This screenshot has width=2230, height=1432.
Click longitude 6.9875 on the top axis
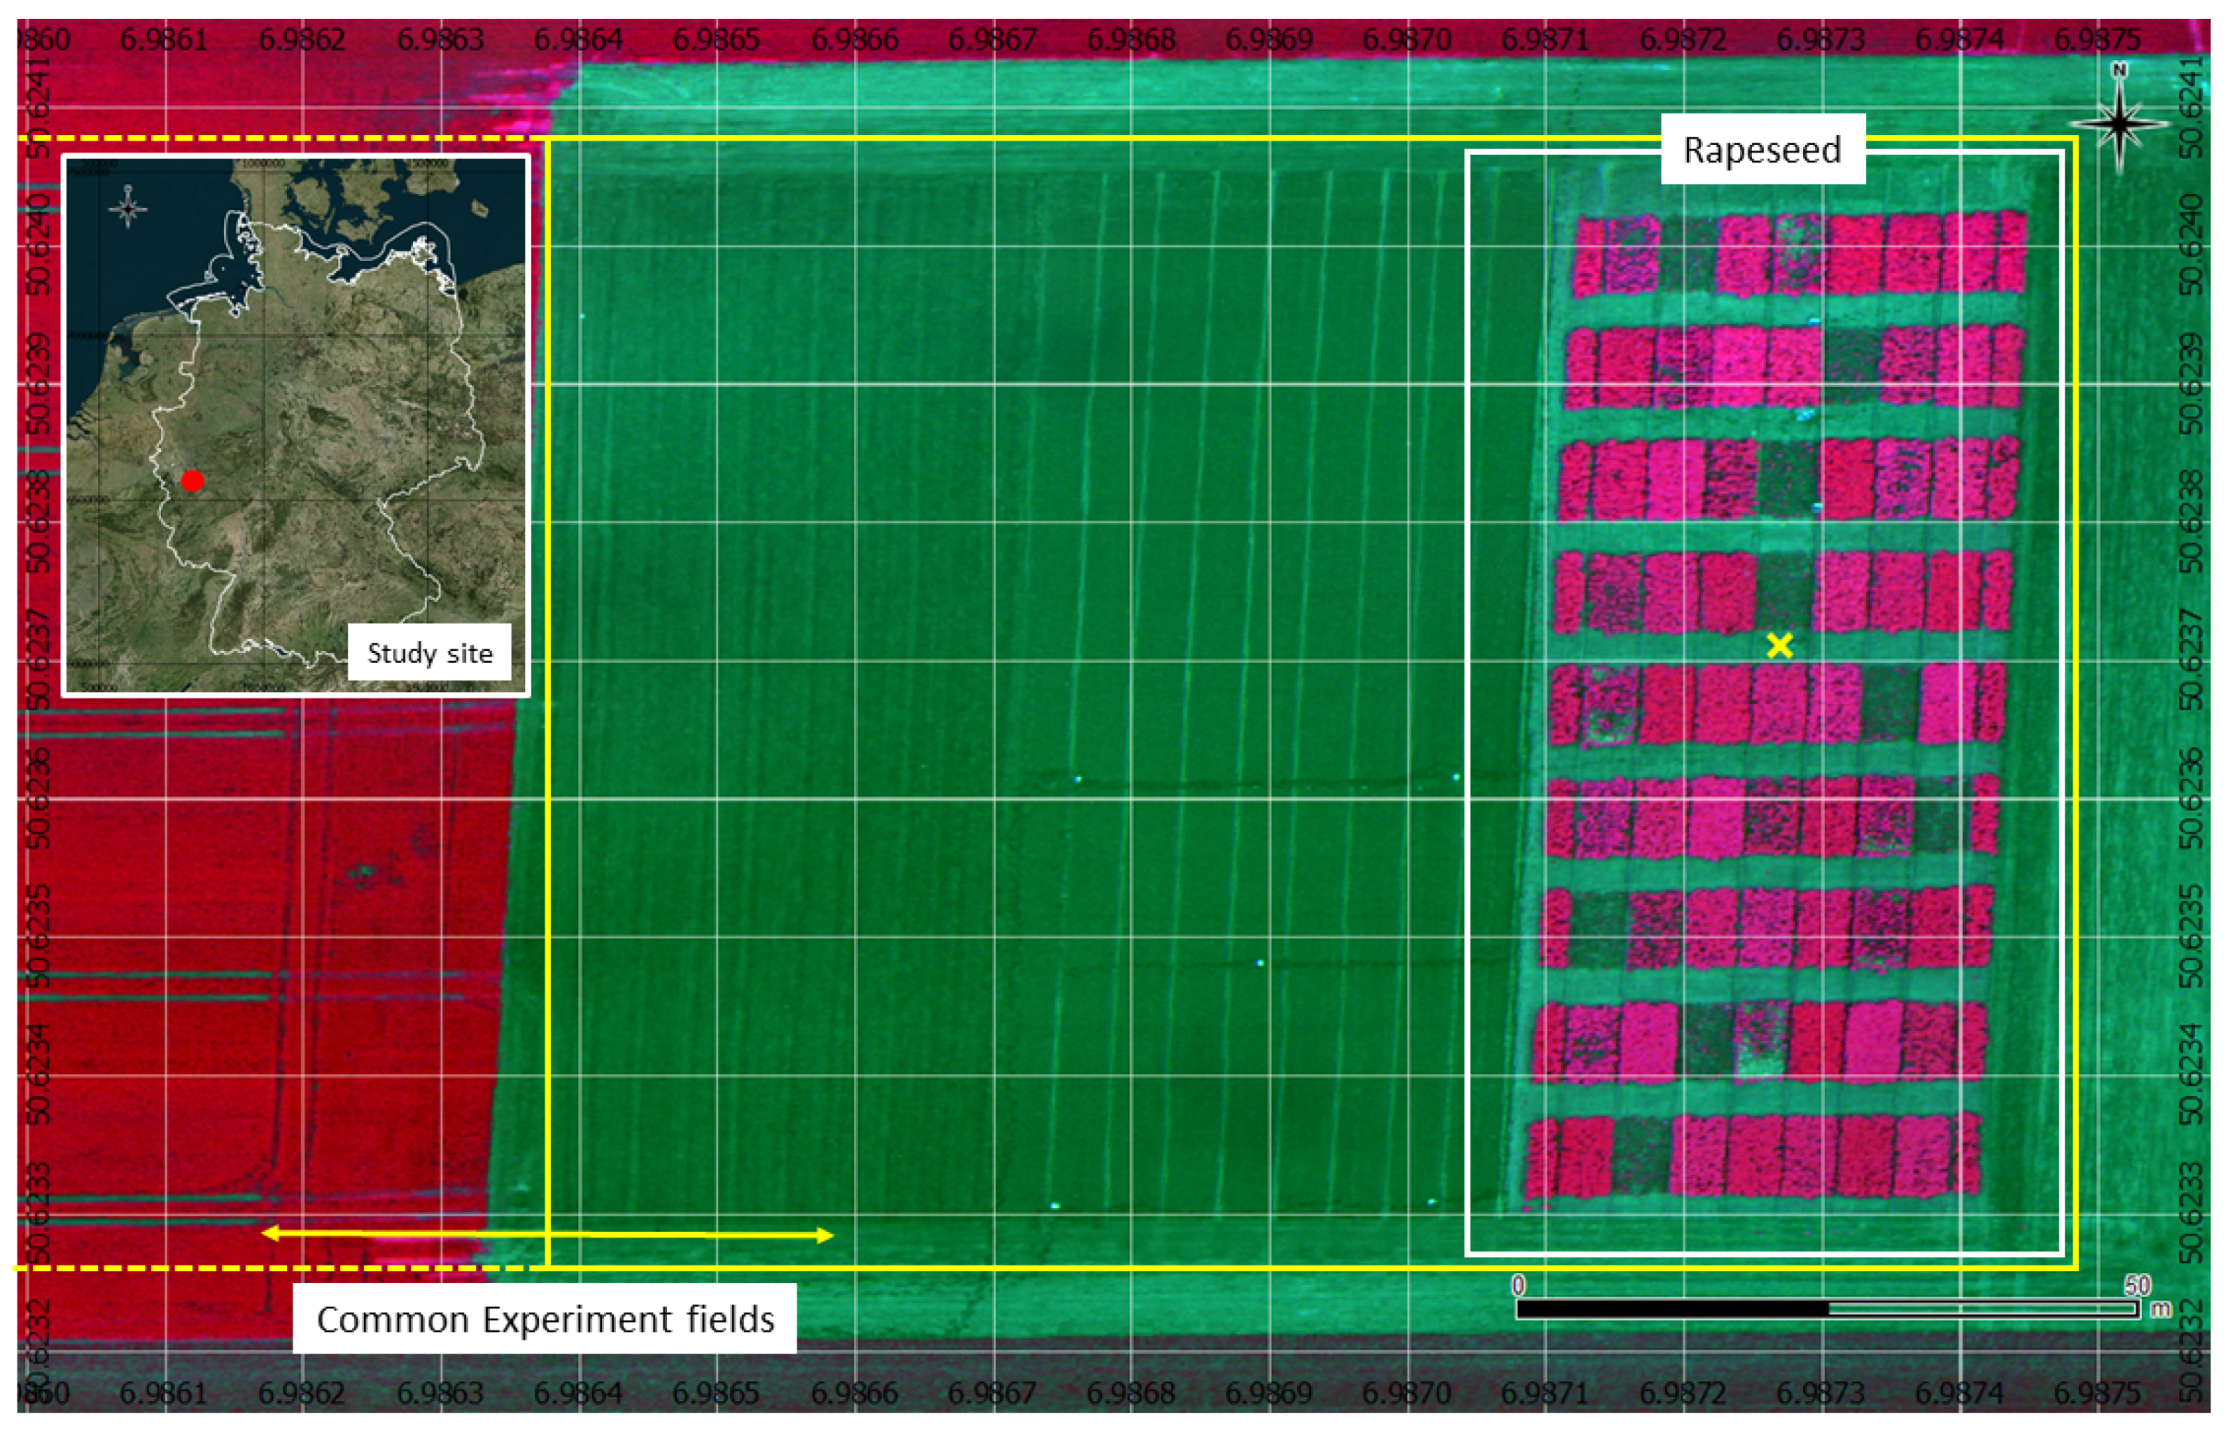[x=2097, y=40]
